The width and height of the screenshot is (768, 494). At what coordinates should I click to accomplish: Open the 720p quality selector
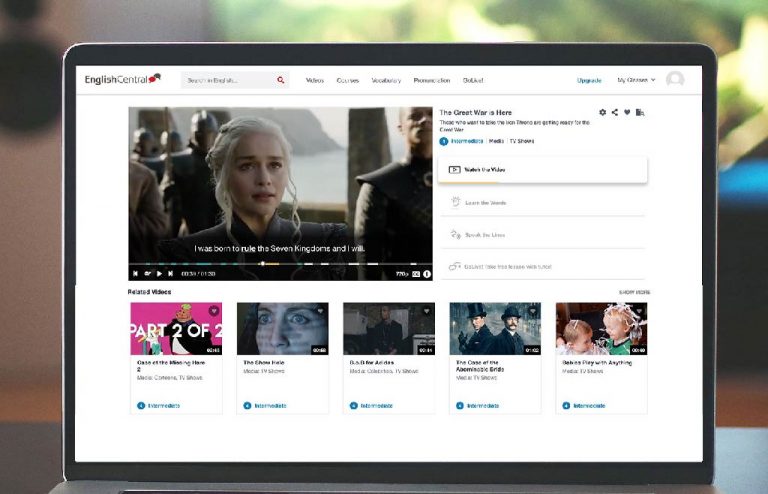pyautogui.click(x=402, y=274)
